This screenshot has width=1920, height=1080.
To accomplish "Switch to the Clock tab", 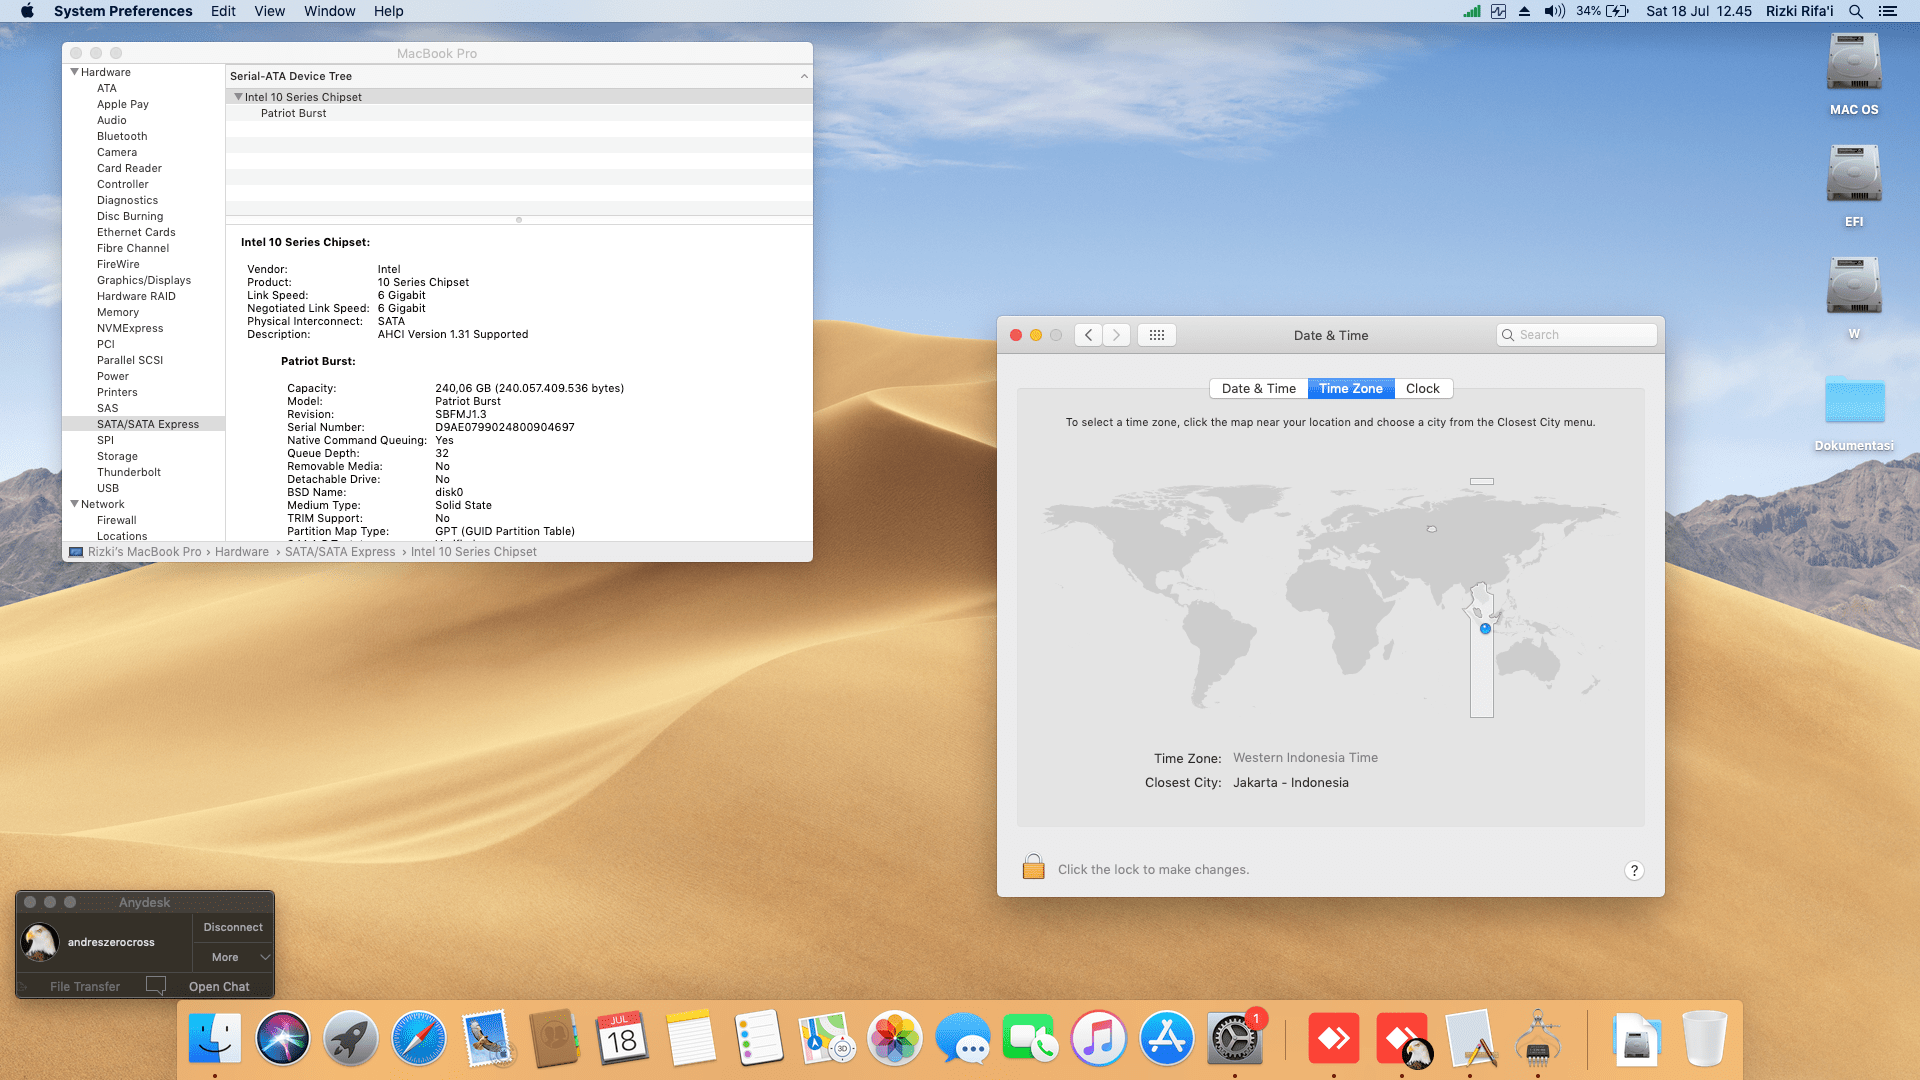I will point(1422,389).
